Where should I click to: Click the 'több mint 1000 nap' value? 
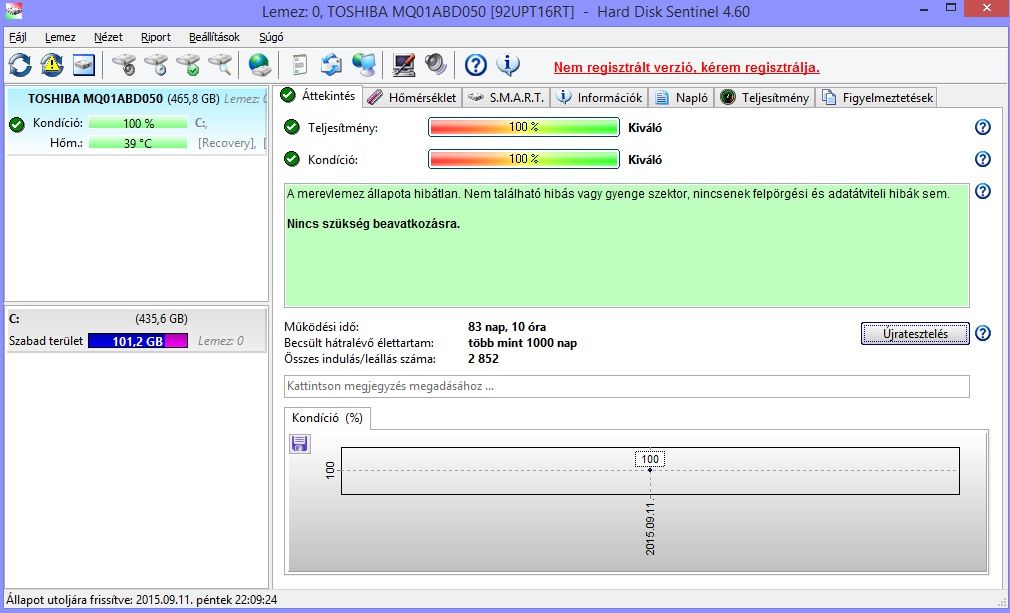[x=522, y=343]
